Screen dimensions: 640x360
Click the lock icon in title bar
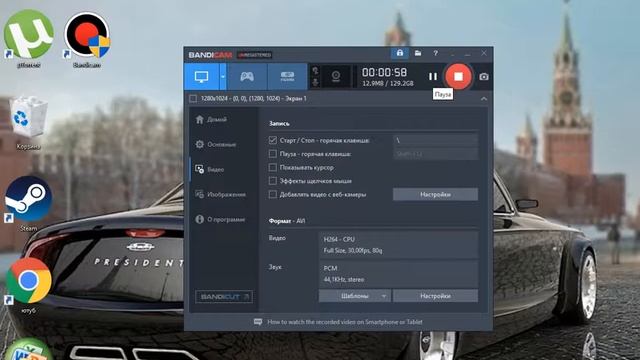[x=400, y=53]
